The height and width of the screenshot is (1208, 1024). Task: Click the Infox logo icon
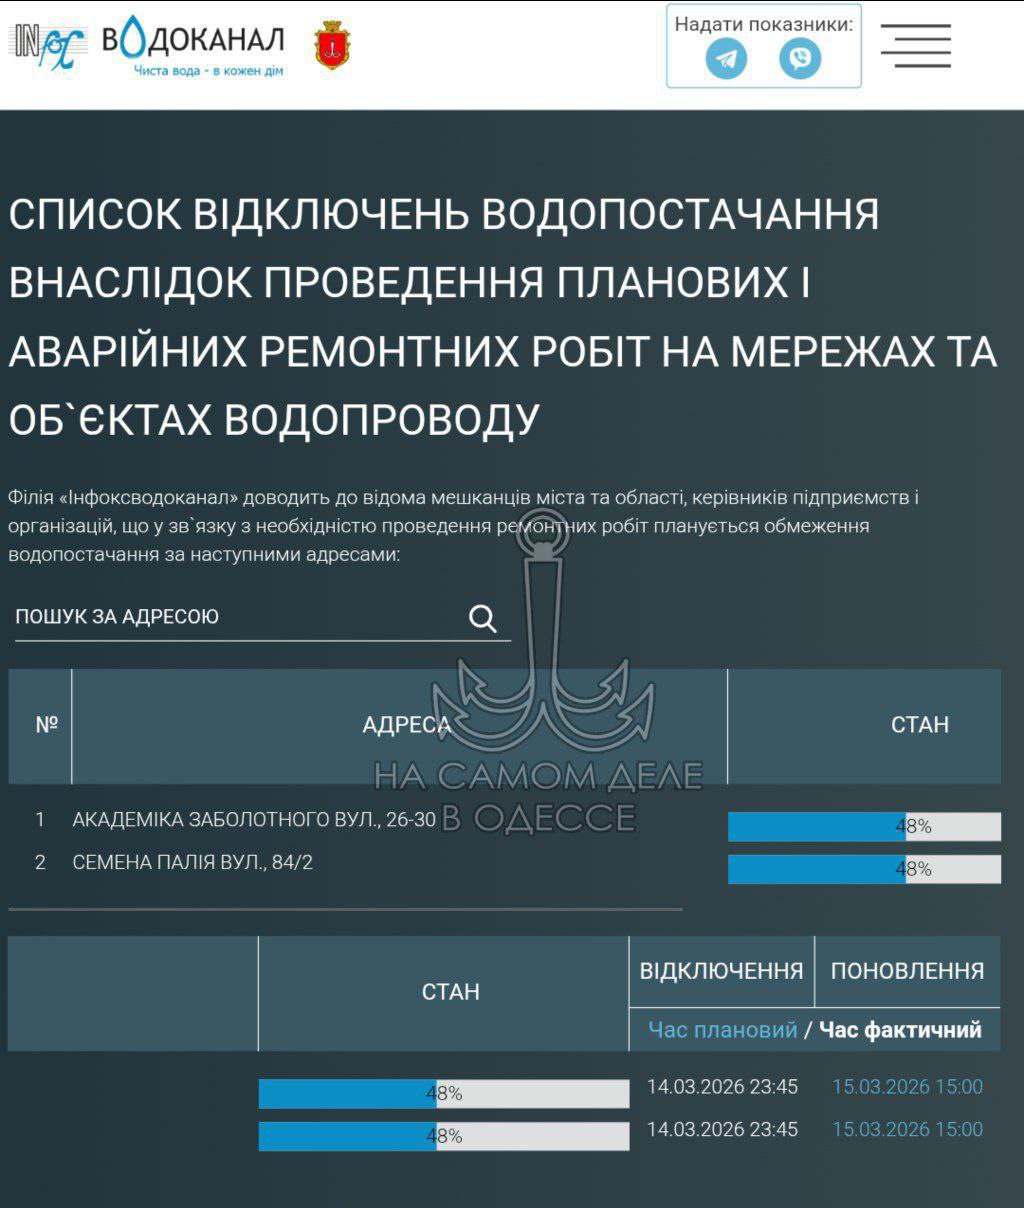48,46
